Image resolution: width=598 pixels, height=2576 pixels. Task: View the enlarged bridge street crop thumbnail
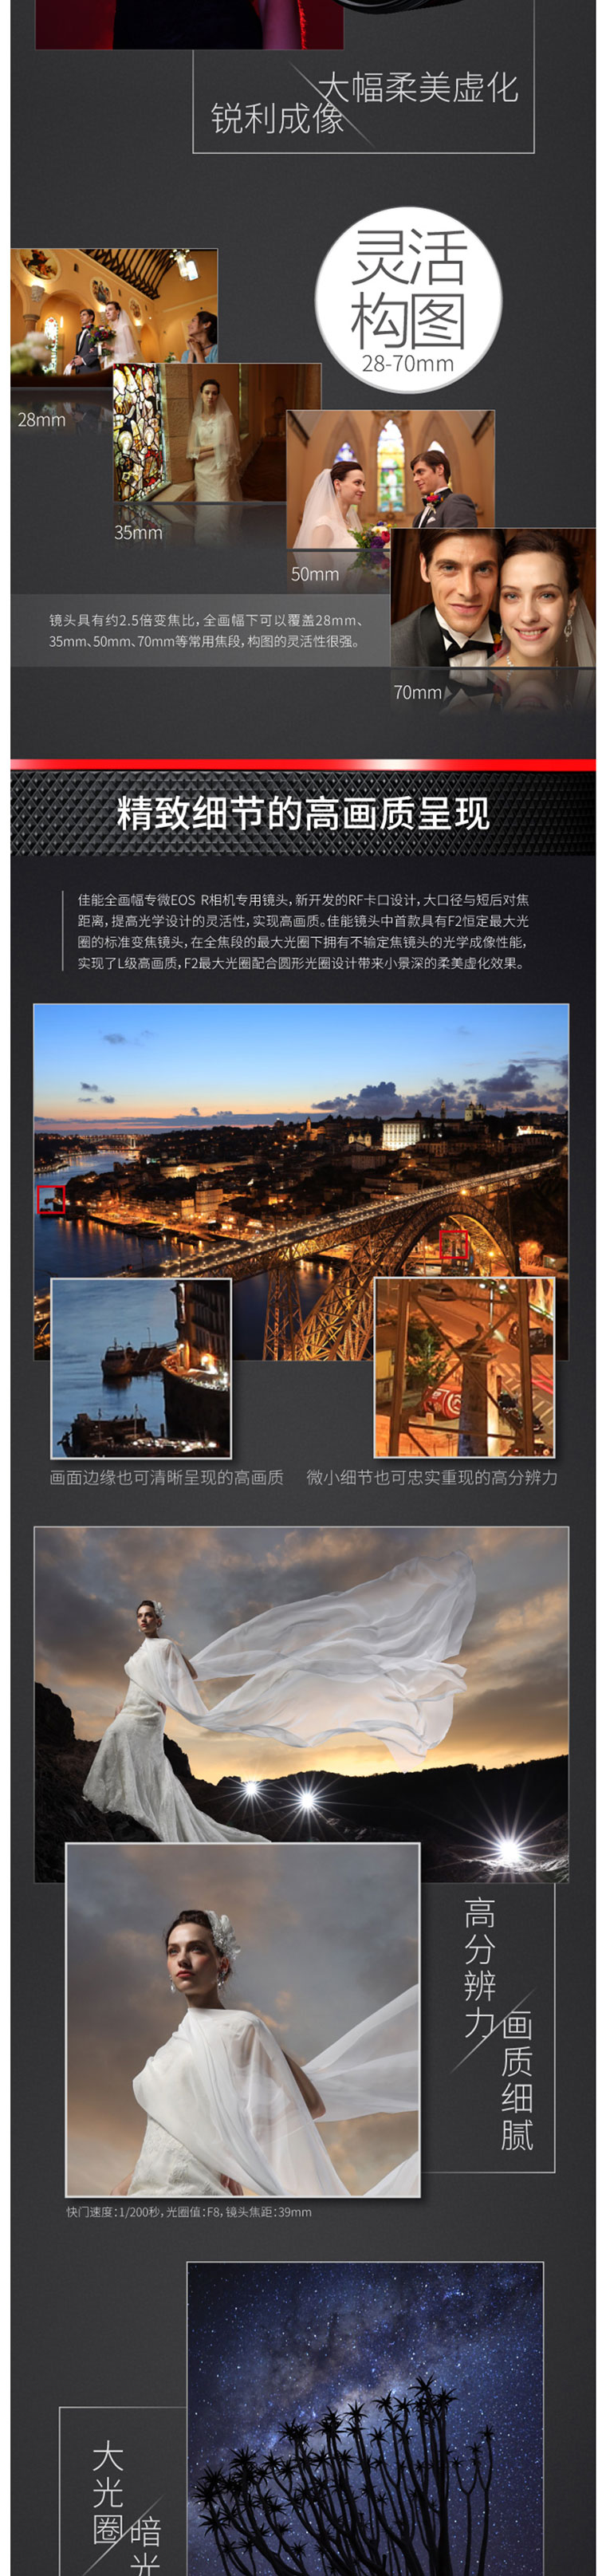463,1367
